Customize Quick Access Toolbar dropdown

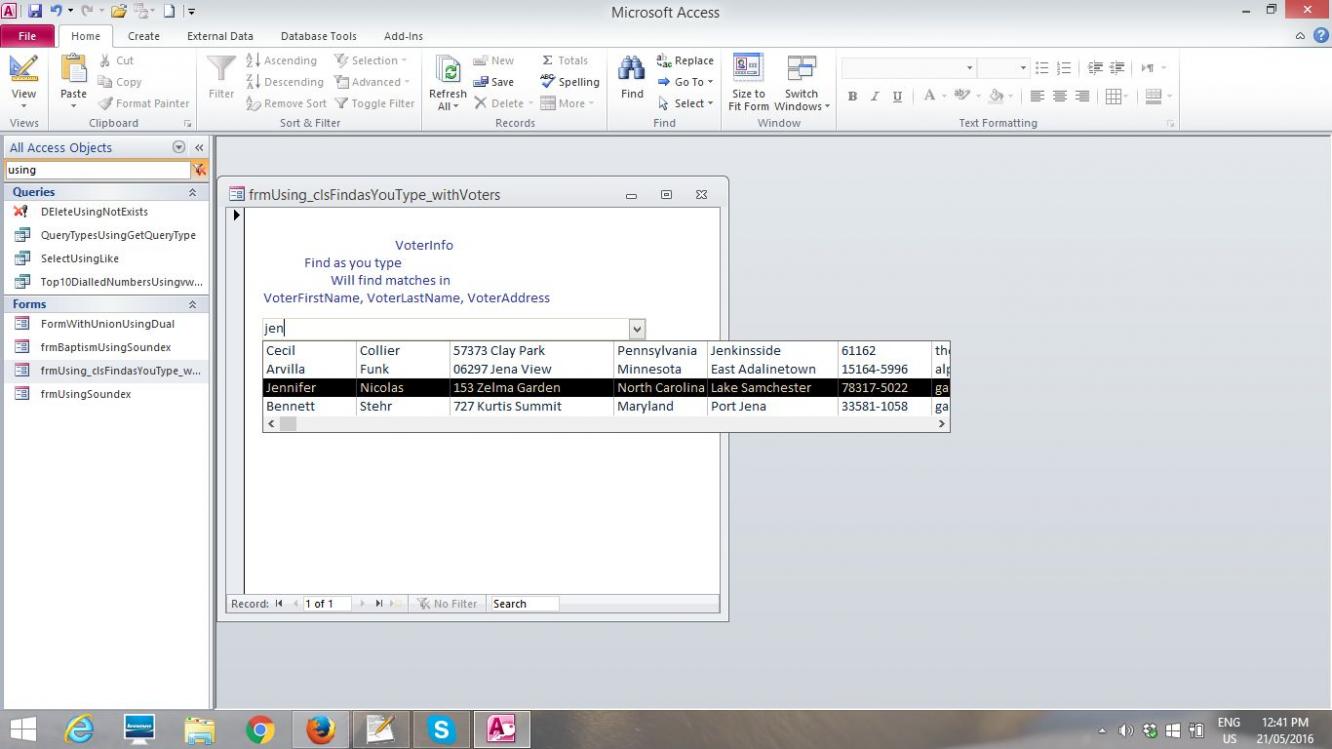pyautogui.click(x=191, y=12)
